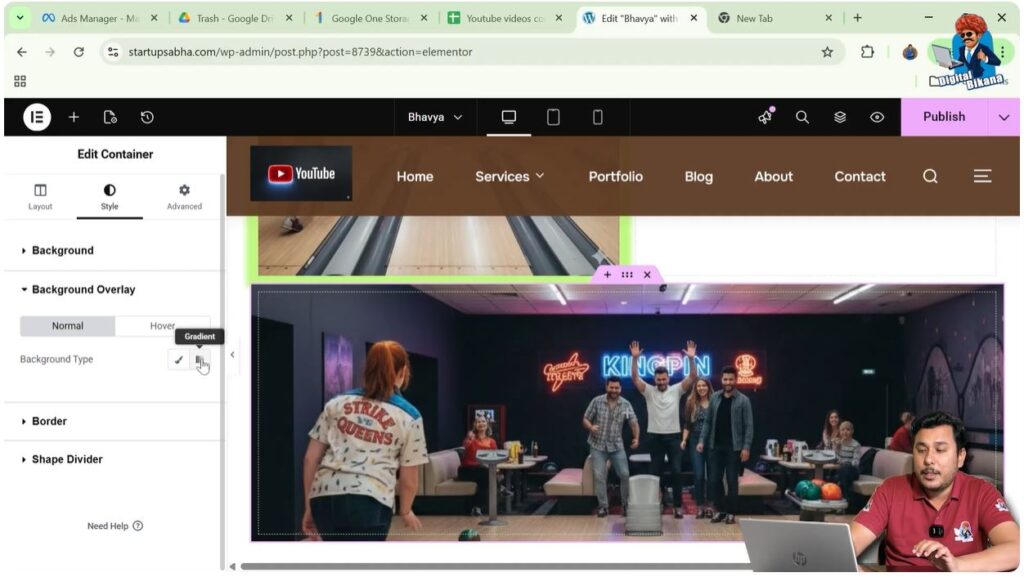Switch to Mobile preview mode
This screenshot has height=577, width=1024.
[597, 117]
